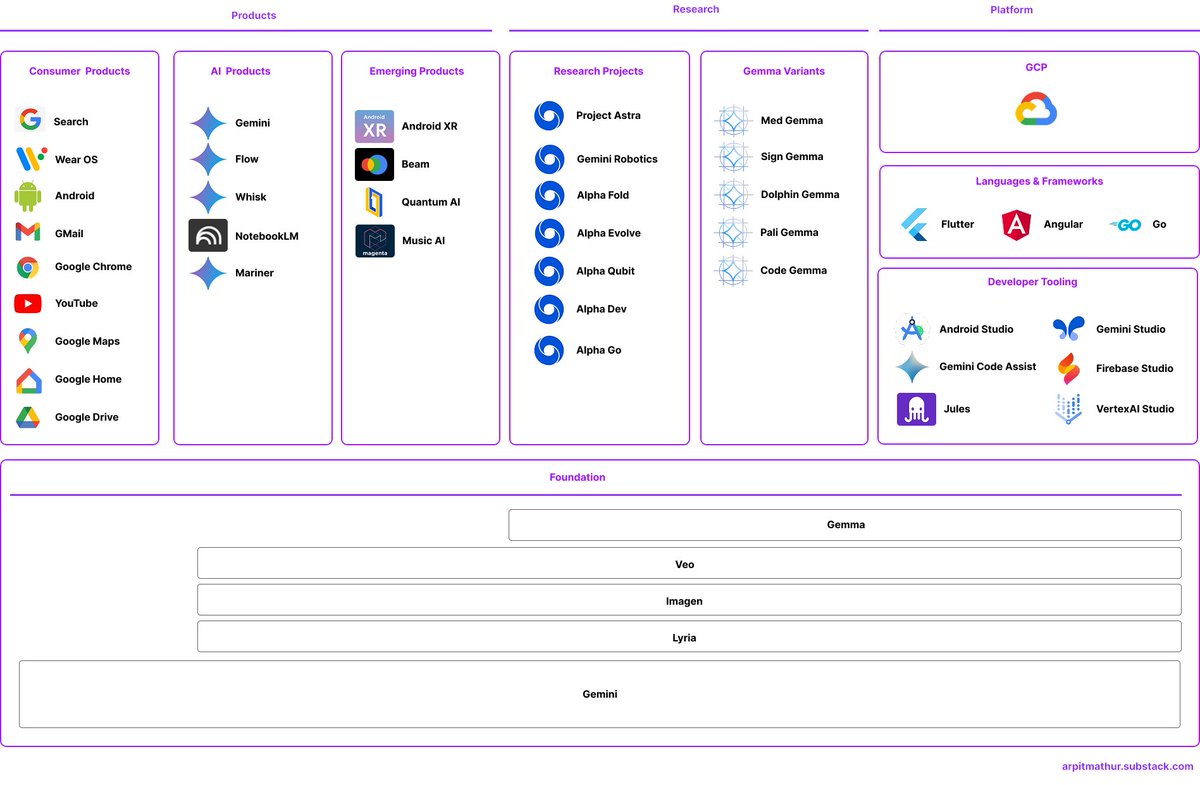Select the Alpha Go label
The width and height of the screenshot is (1200, 785).
pyautogui.click(x=598, y=350)
